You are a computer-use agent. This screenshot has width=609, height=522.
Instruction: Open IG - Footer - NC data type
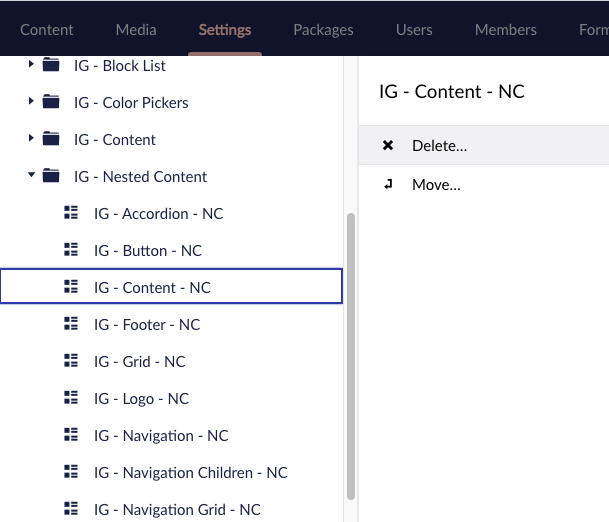(147, 325)
